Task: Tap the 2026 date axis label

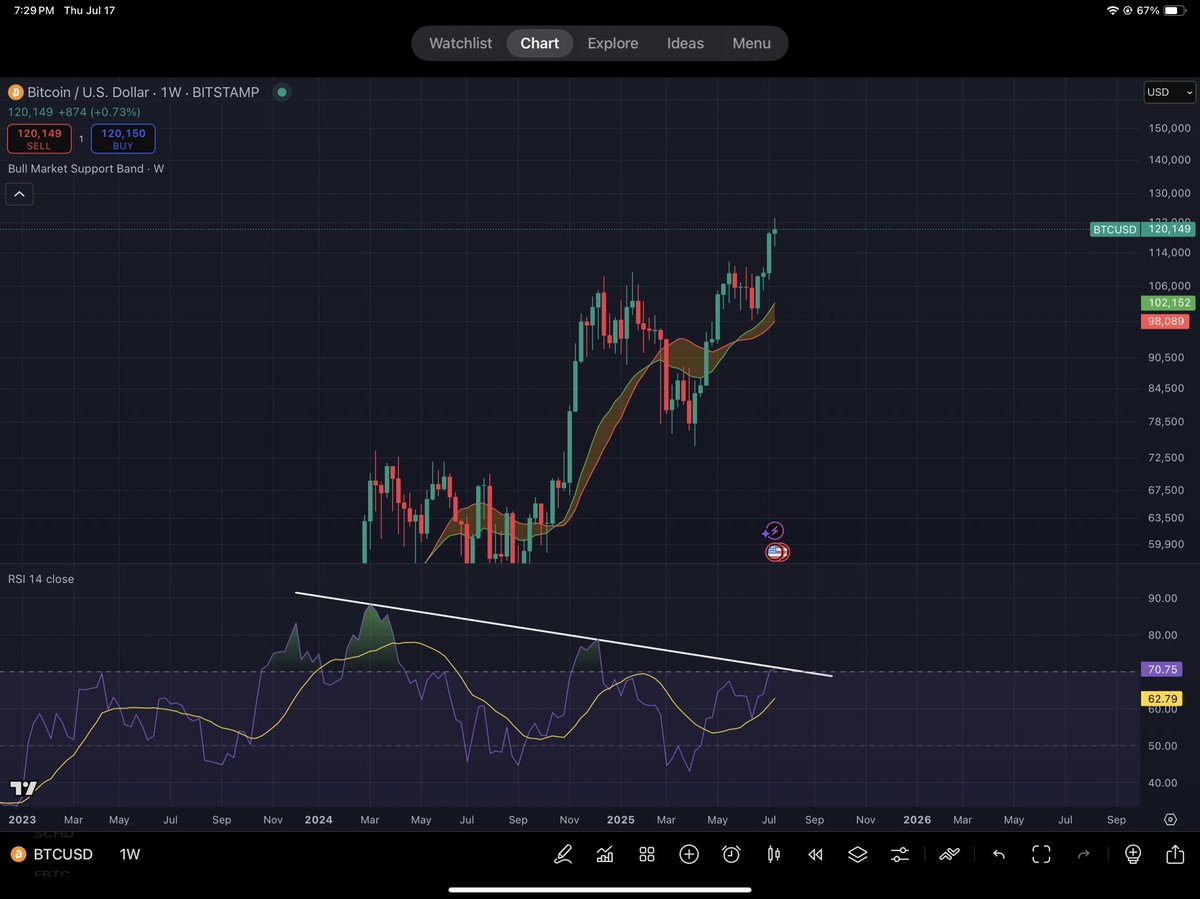Action: (x=917, y=820)
